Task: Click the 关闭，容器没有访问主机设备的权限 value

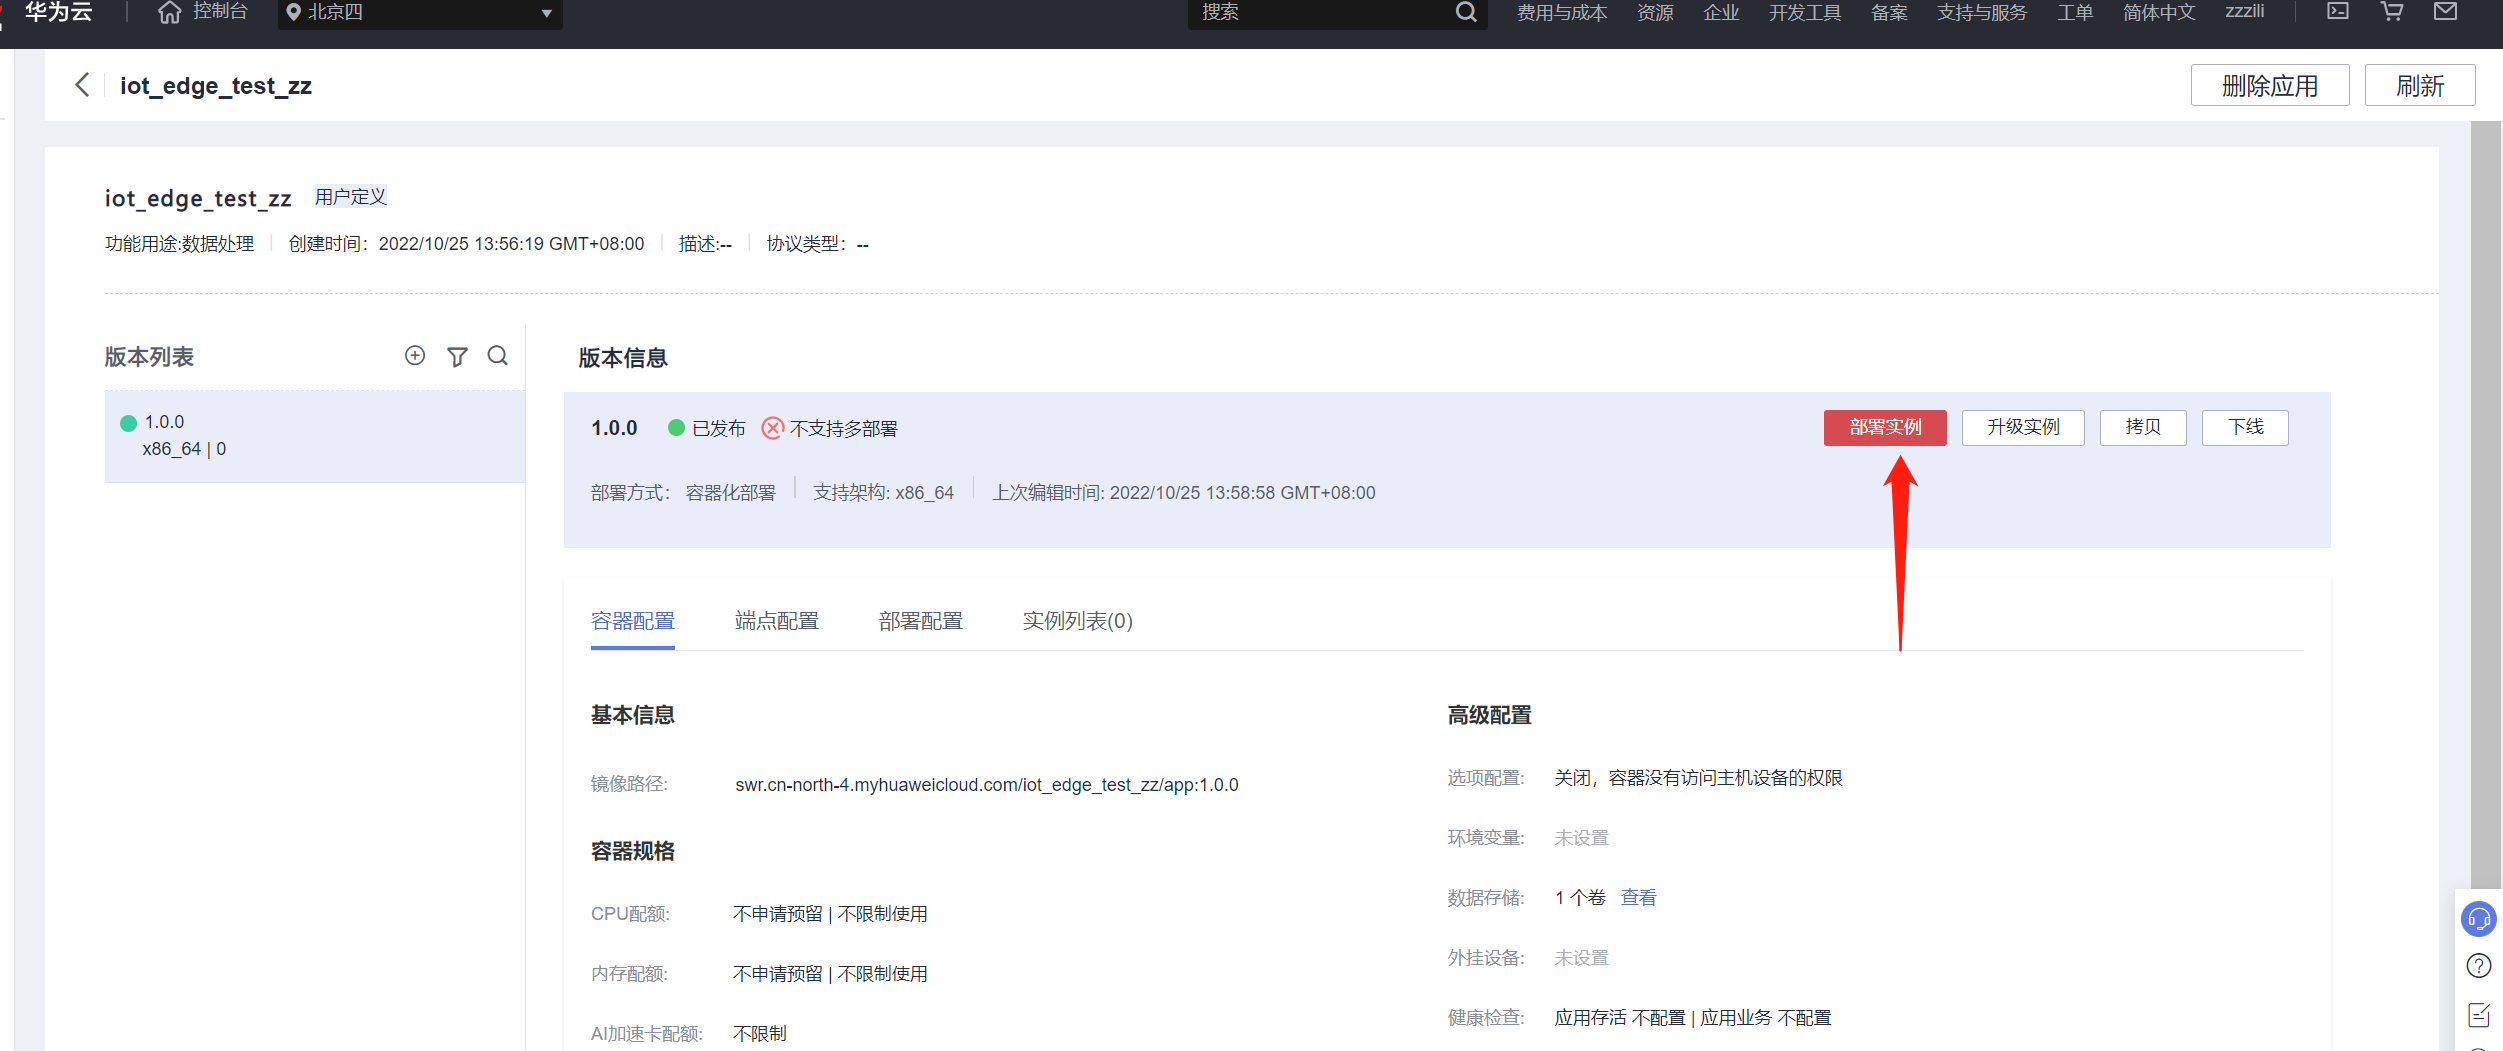Action: (x=1698, y=778)
